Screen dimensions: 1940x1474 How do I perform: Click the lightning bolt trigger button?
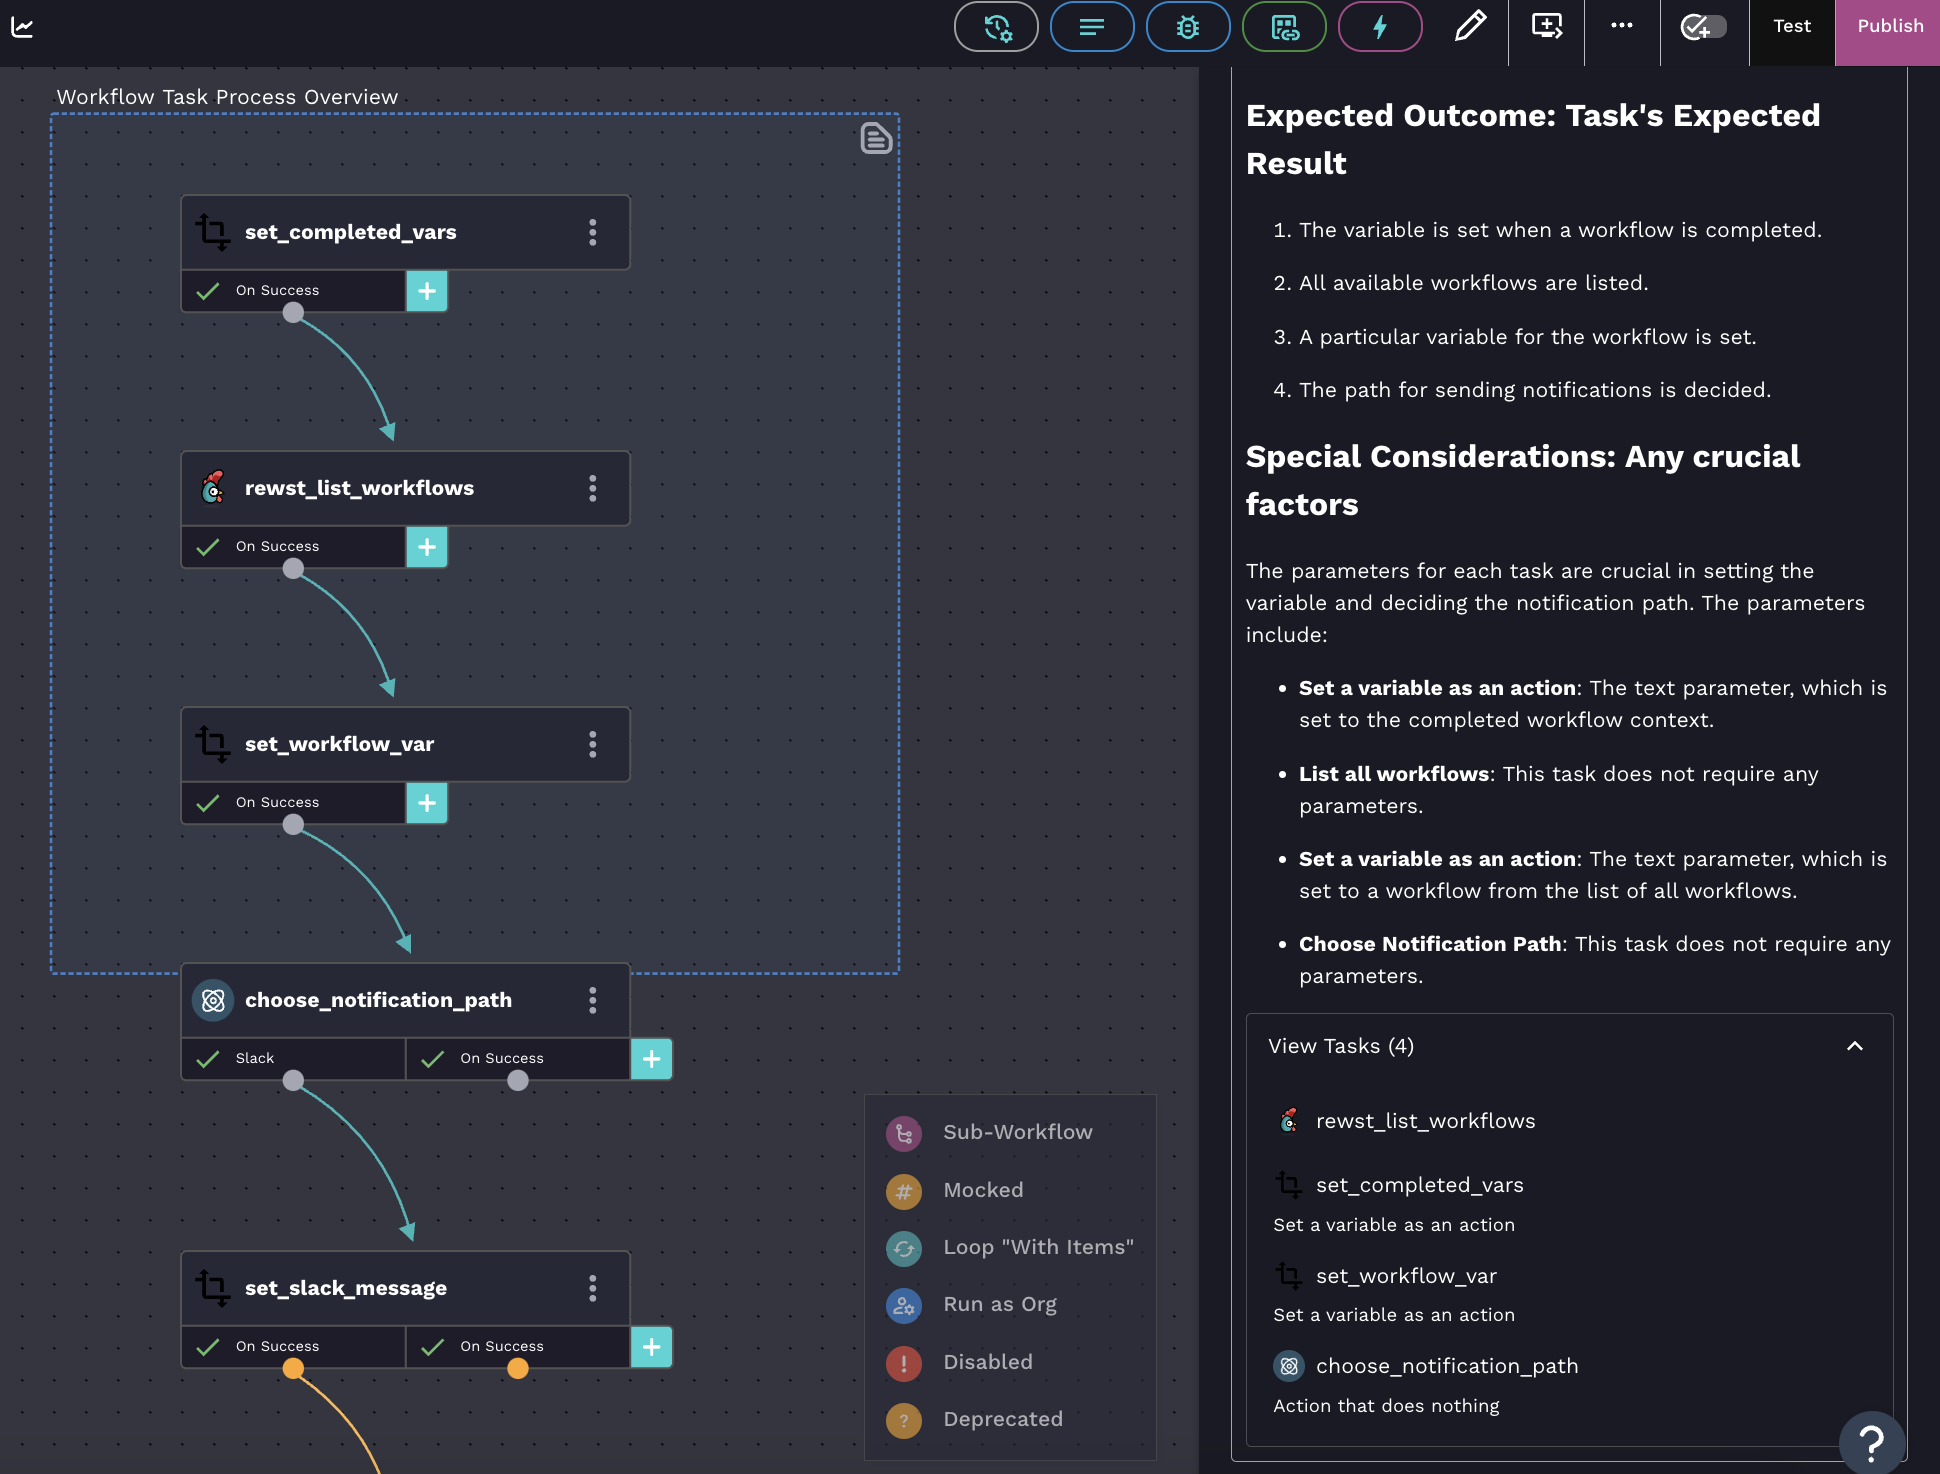point(1380,27)
